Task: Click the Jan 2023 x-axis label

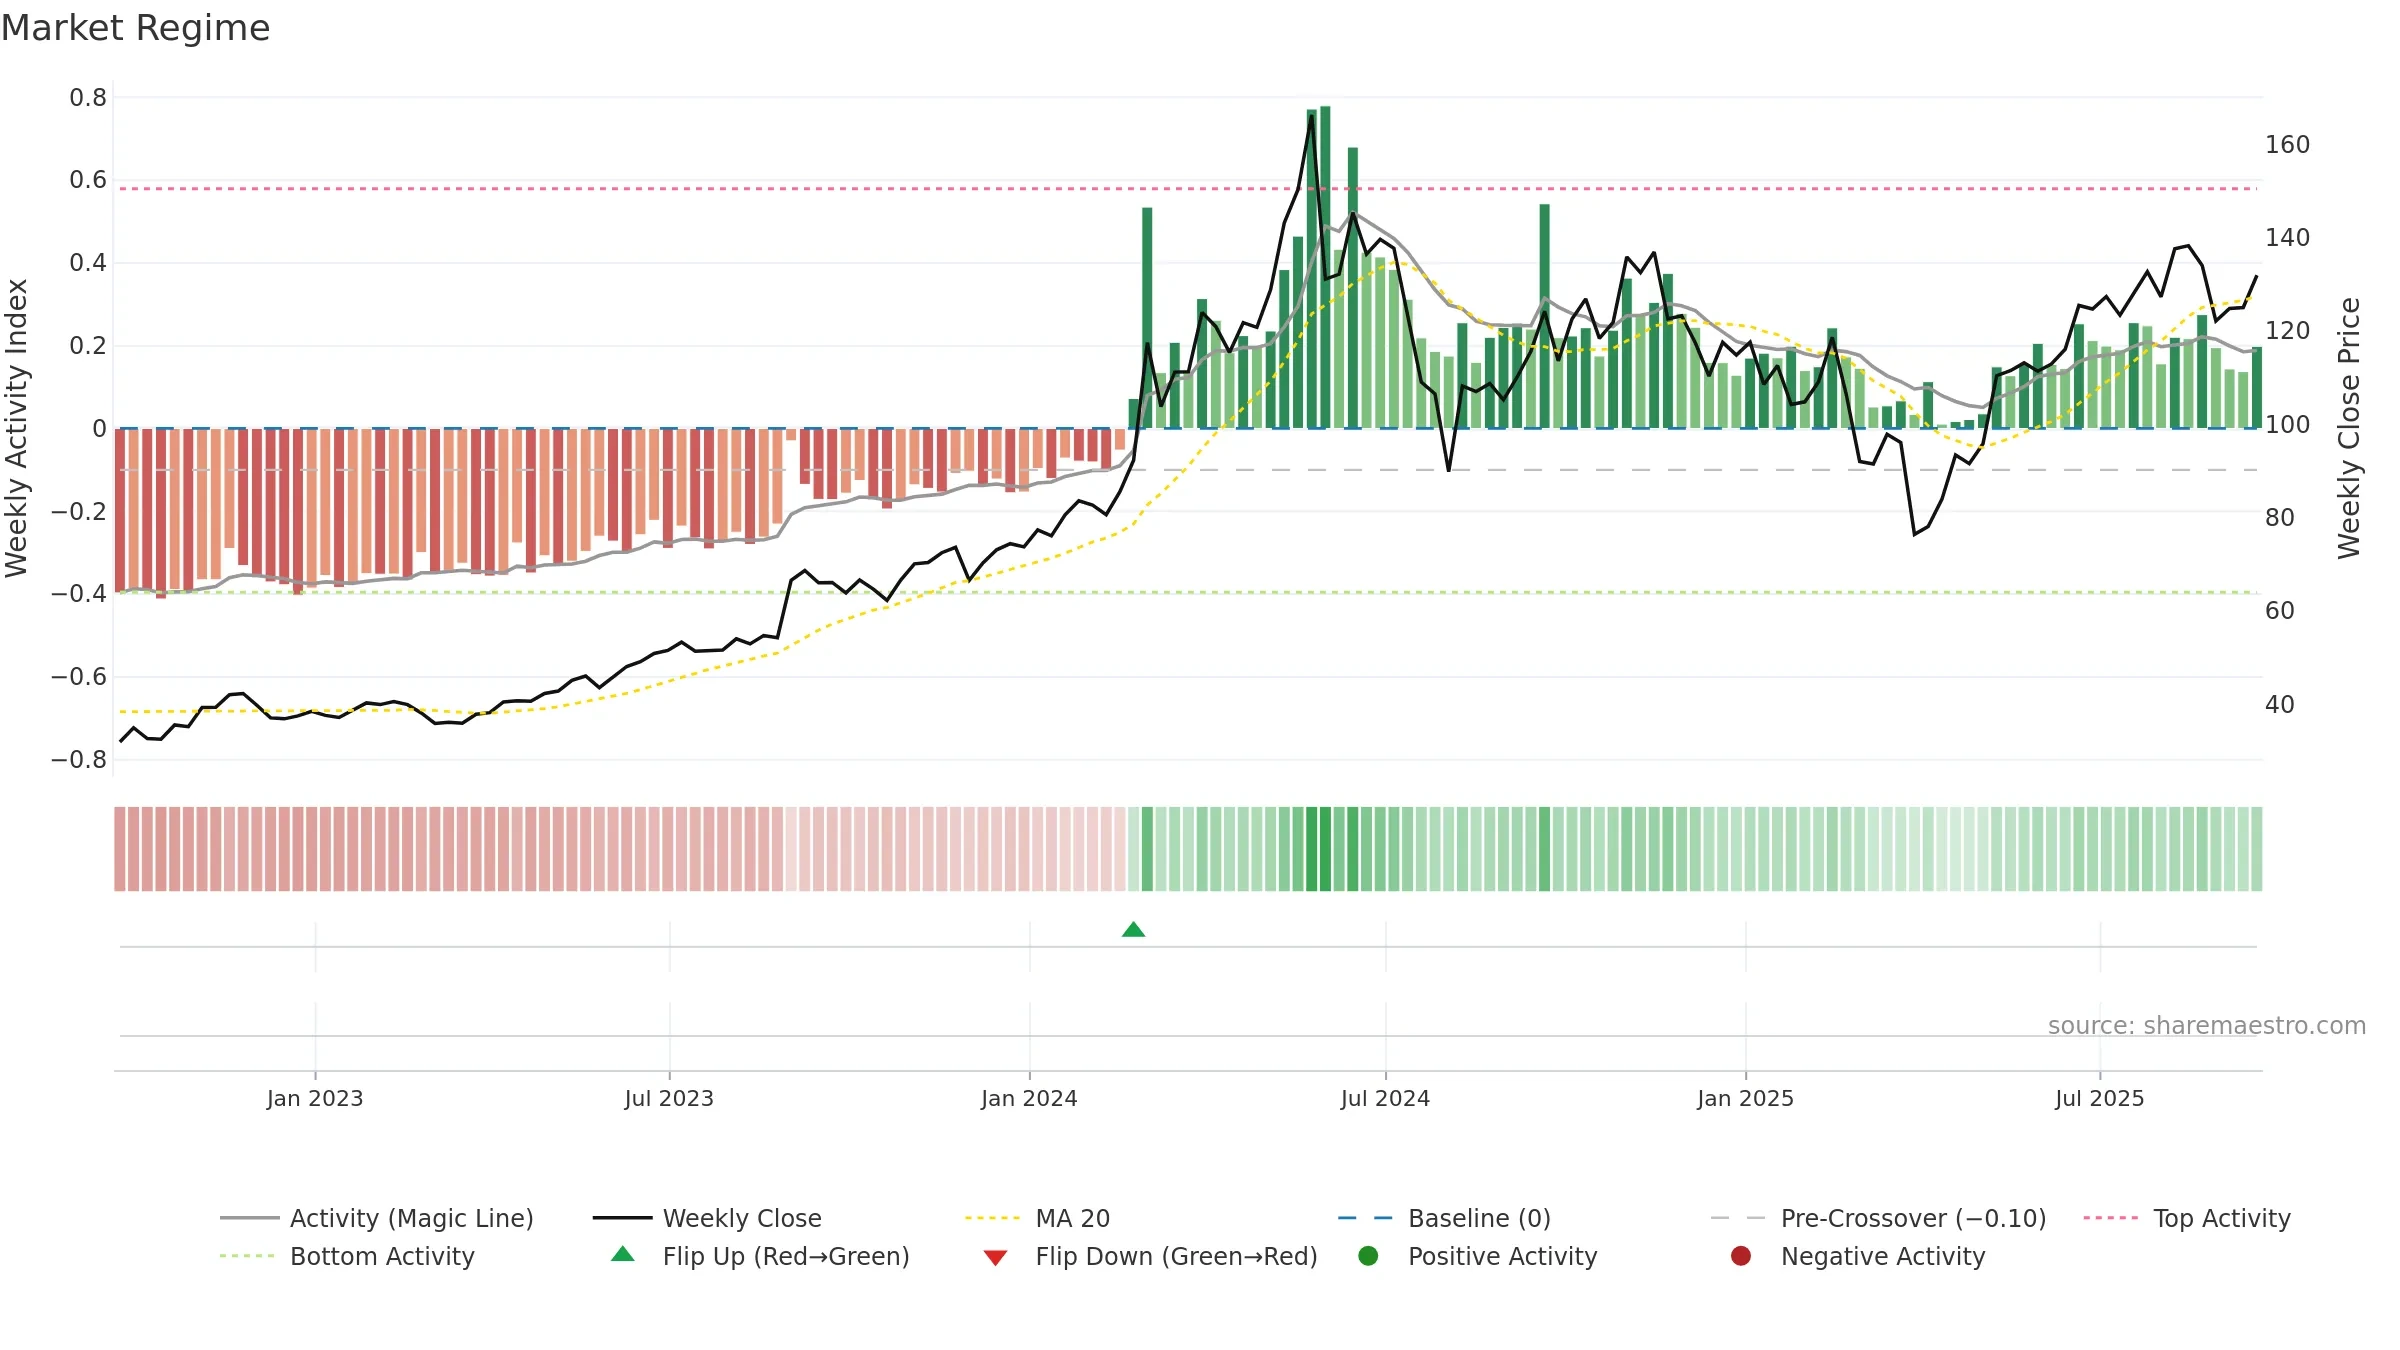Action: (315, 1098)
